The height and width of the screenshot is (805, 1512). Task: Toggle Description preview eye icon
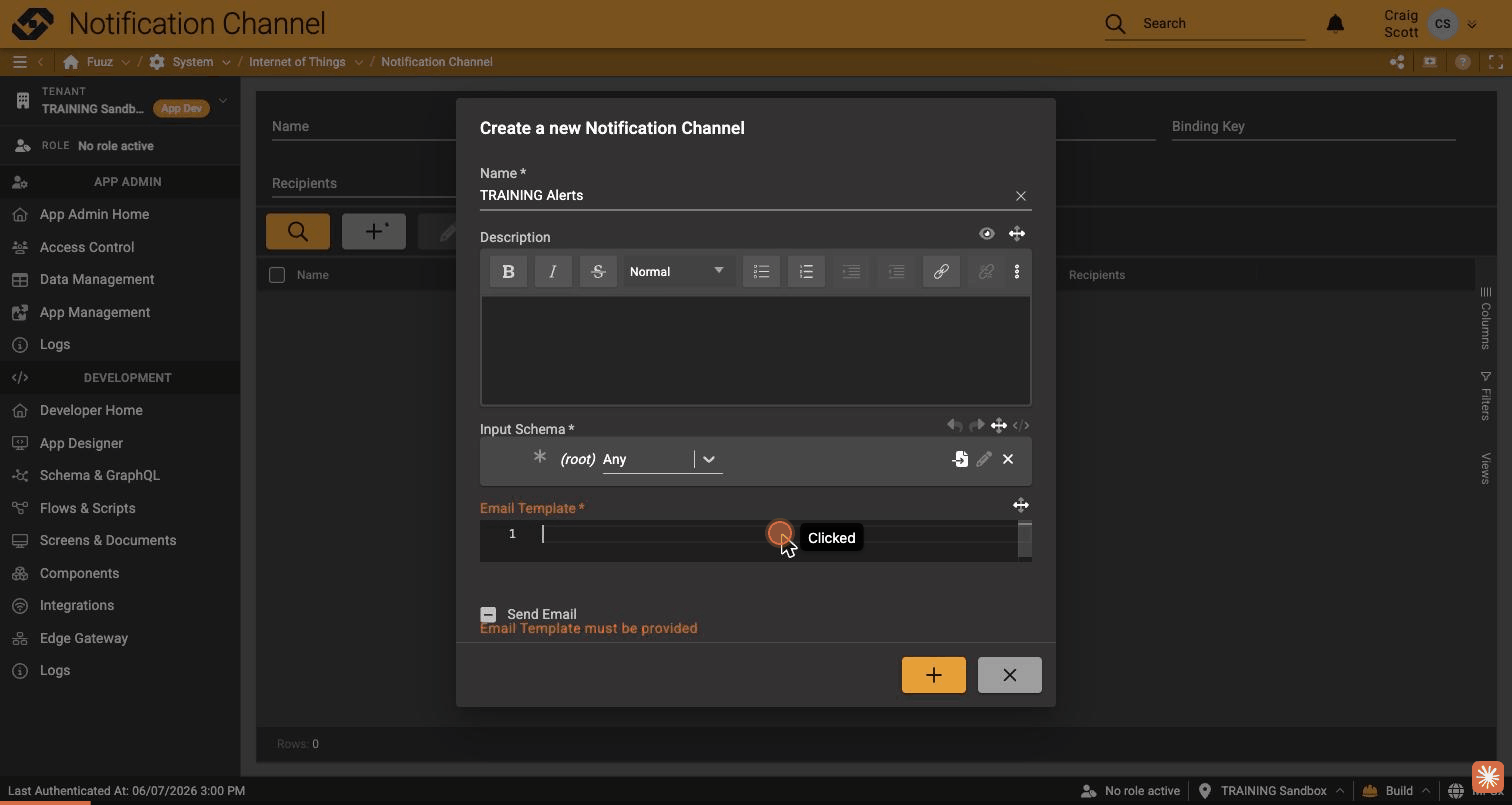[987, 234]
